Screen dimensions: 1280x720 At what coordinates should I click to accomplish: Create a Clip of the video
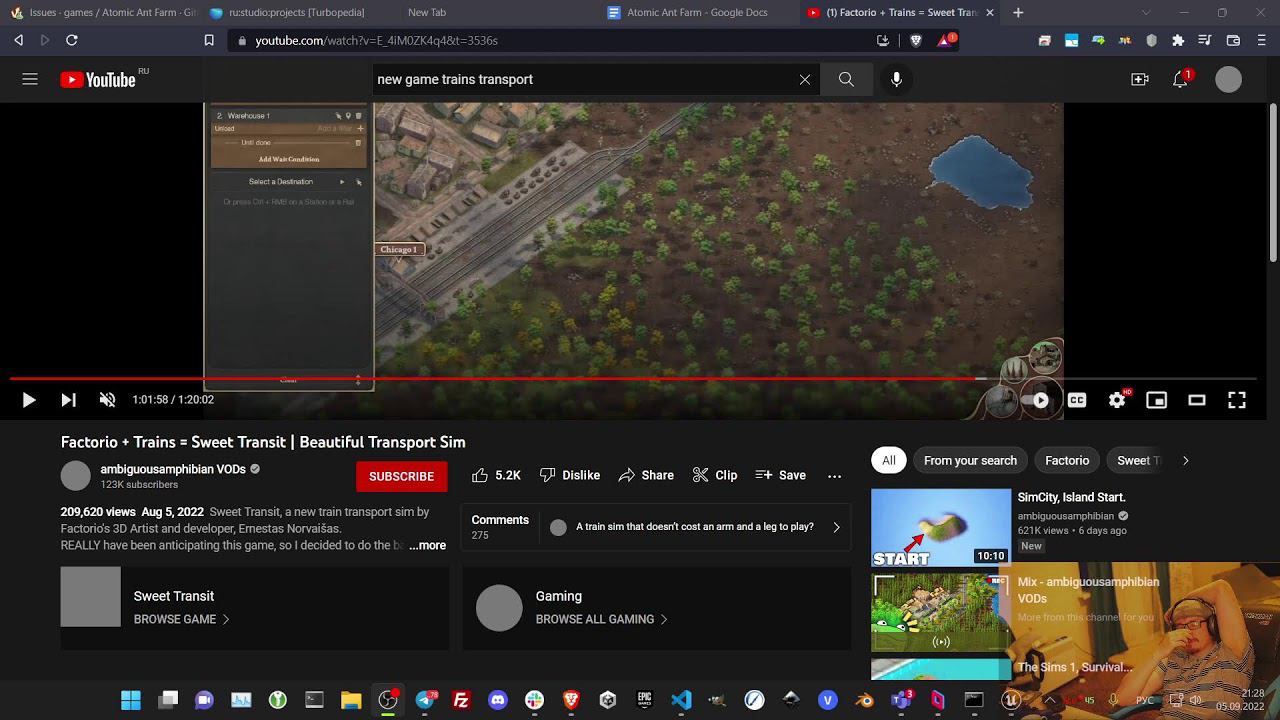pyautogui.click(x=715, y=475)
